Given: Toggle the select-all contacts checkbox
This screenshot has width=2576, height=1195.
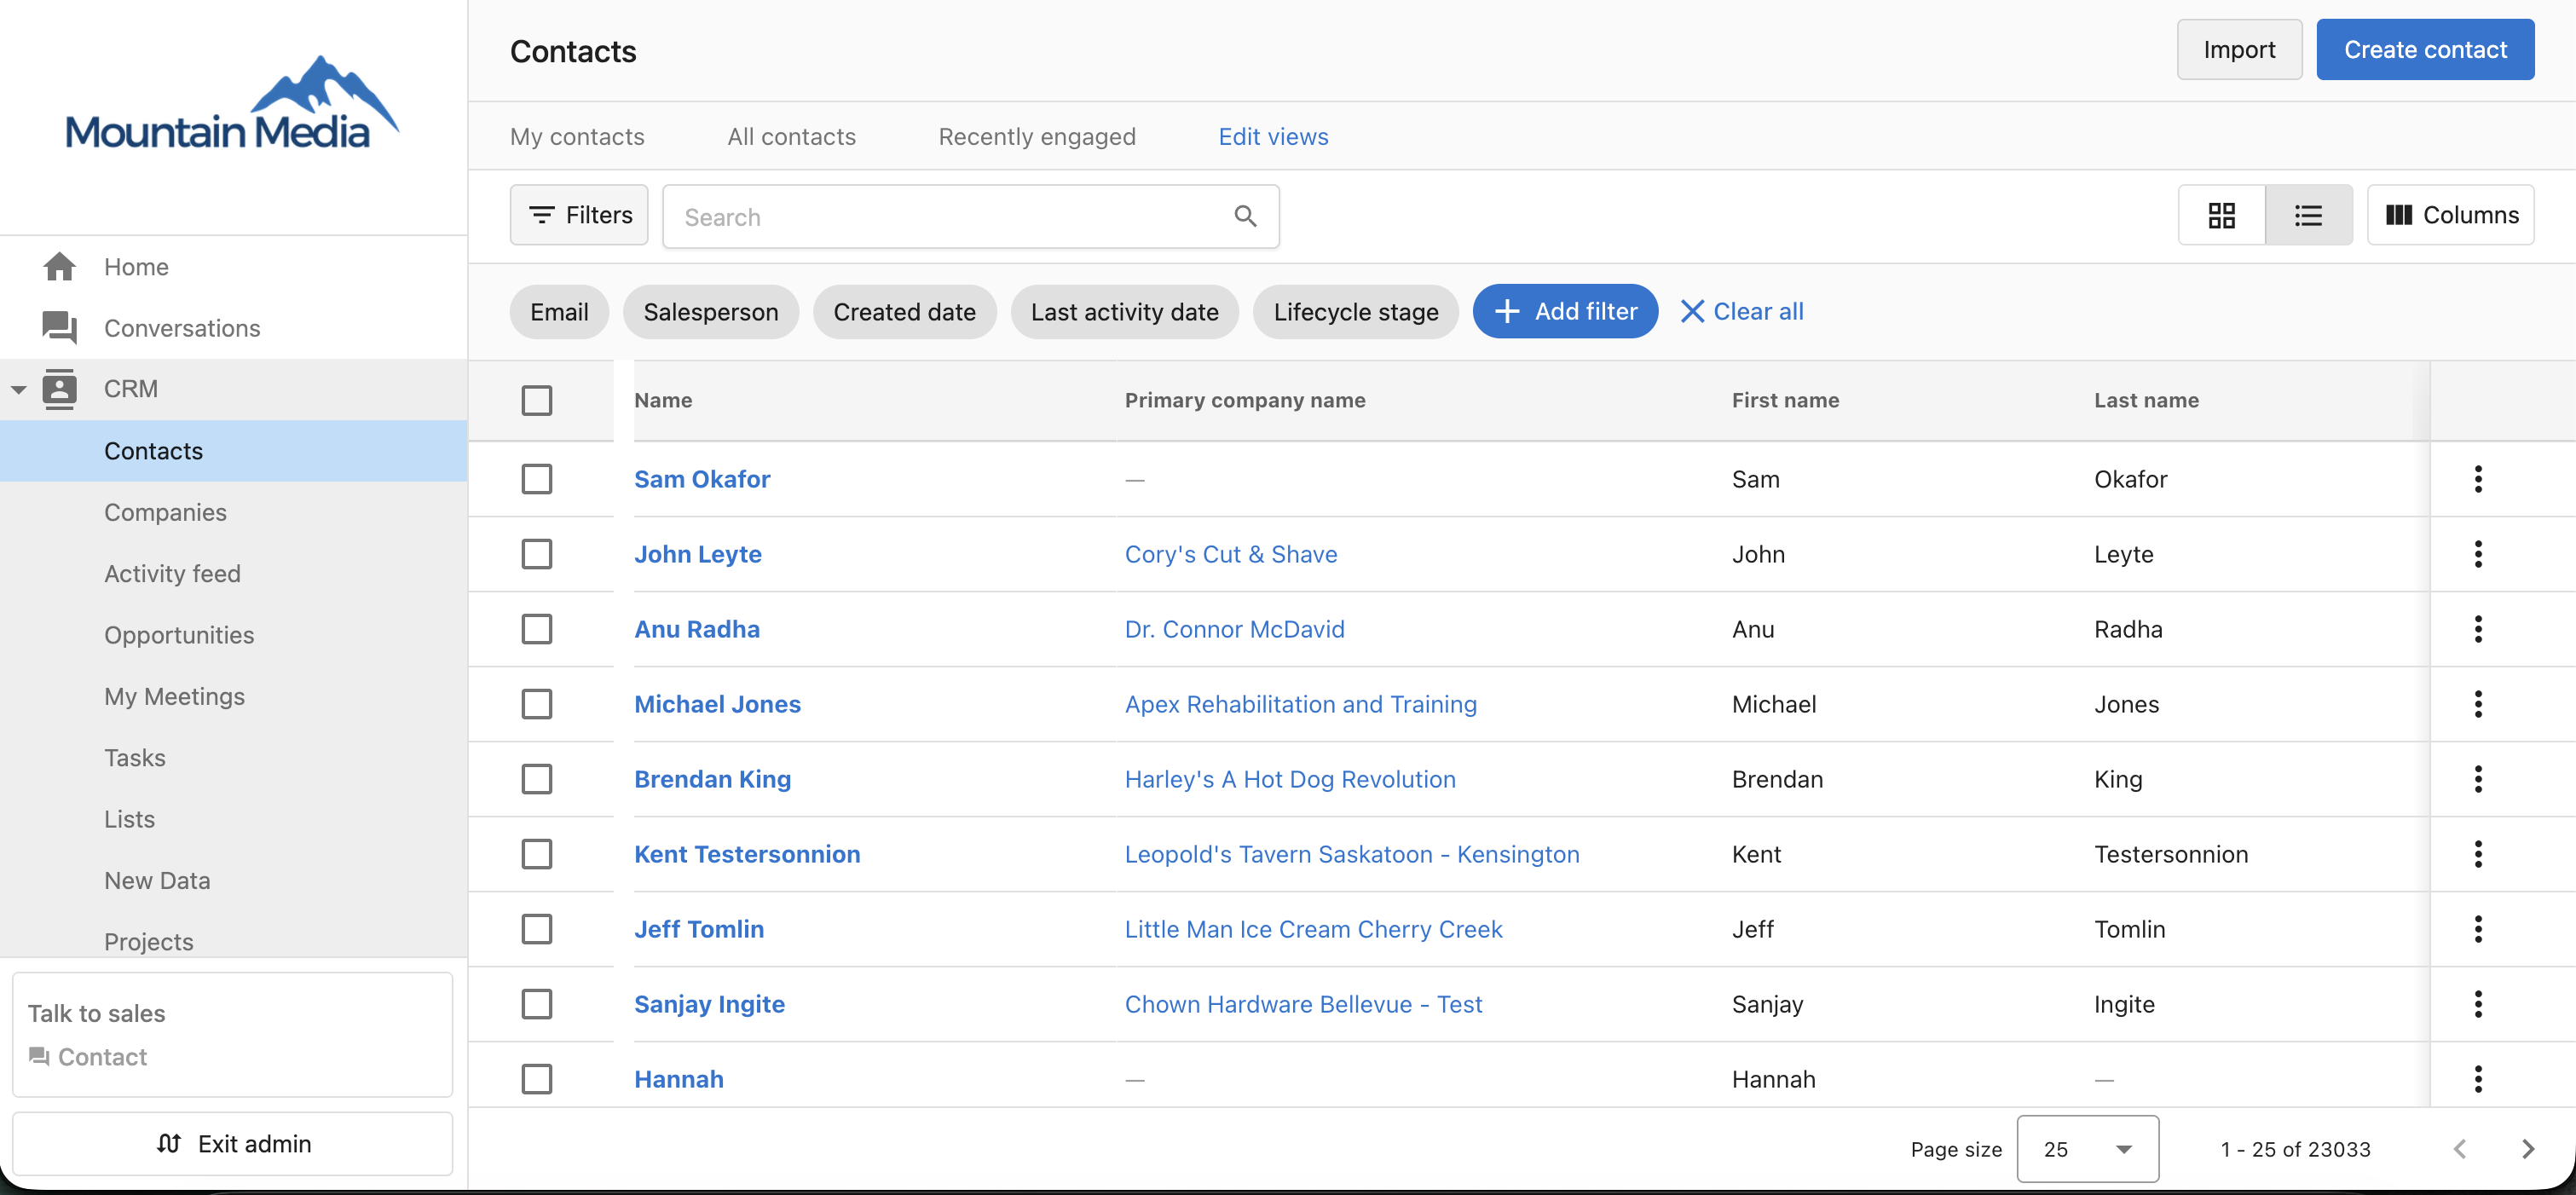Looking at the screenshot, I should (x=537, y=400).
